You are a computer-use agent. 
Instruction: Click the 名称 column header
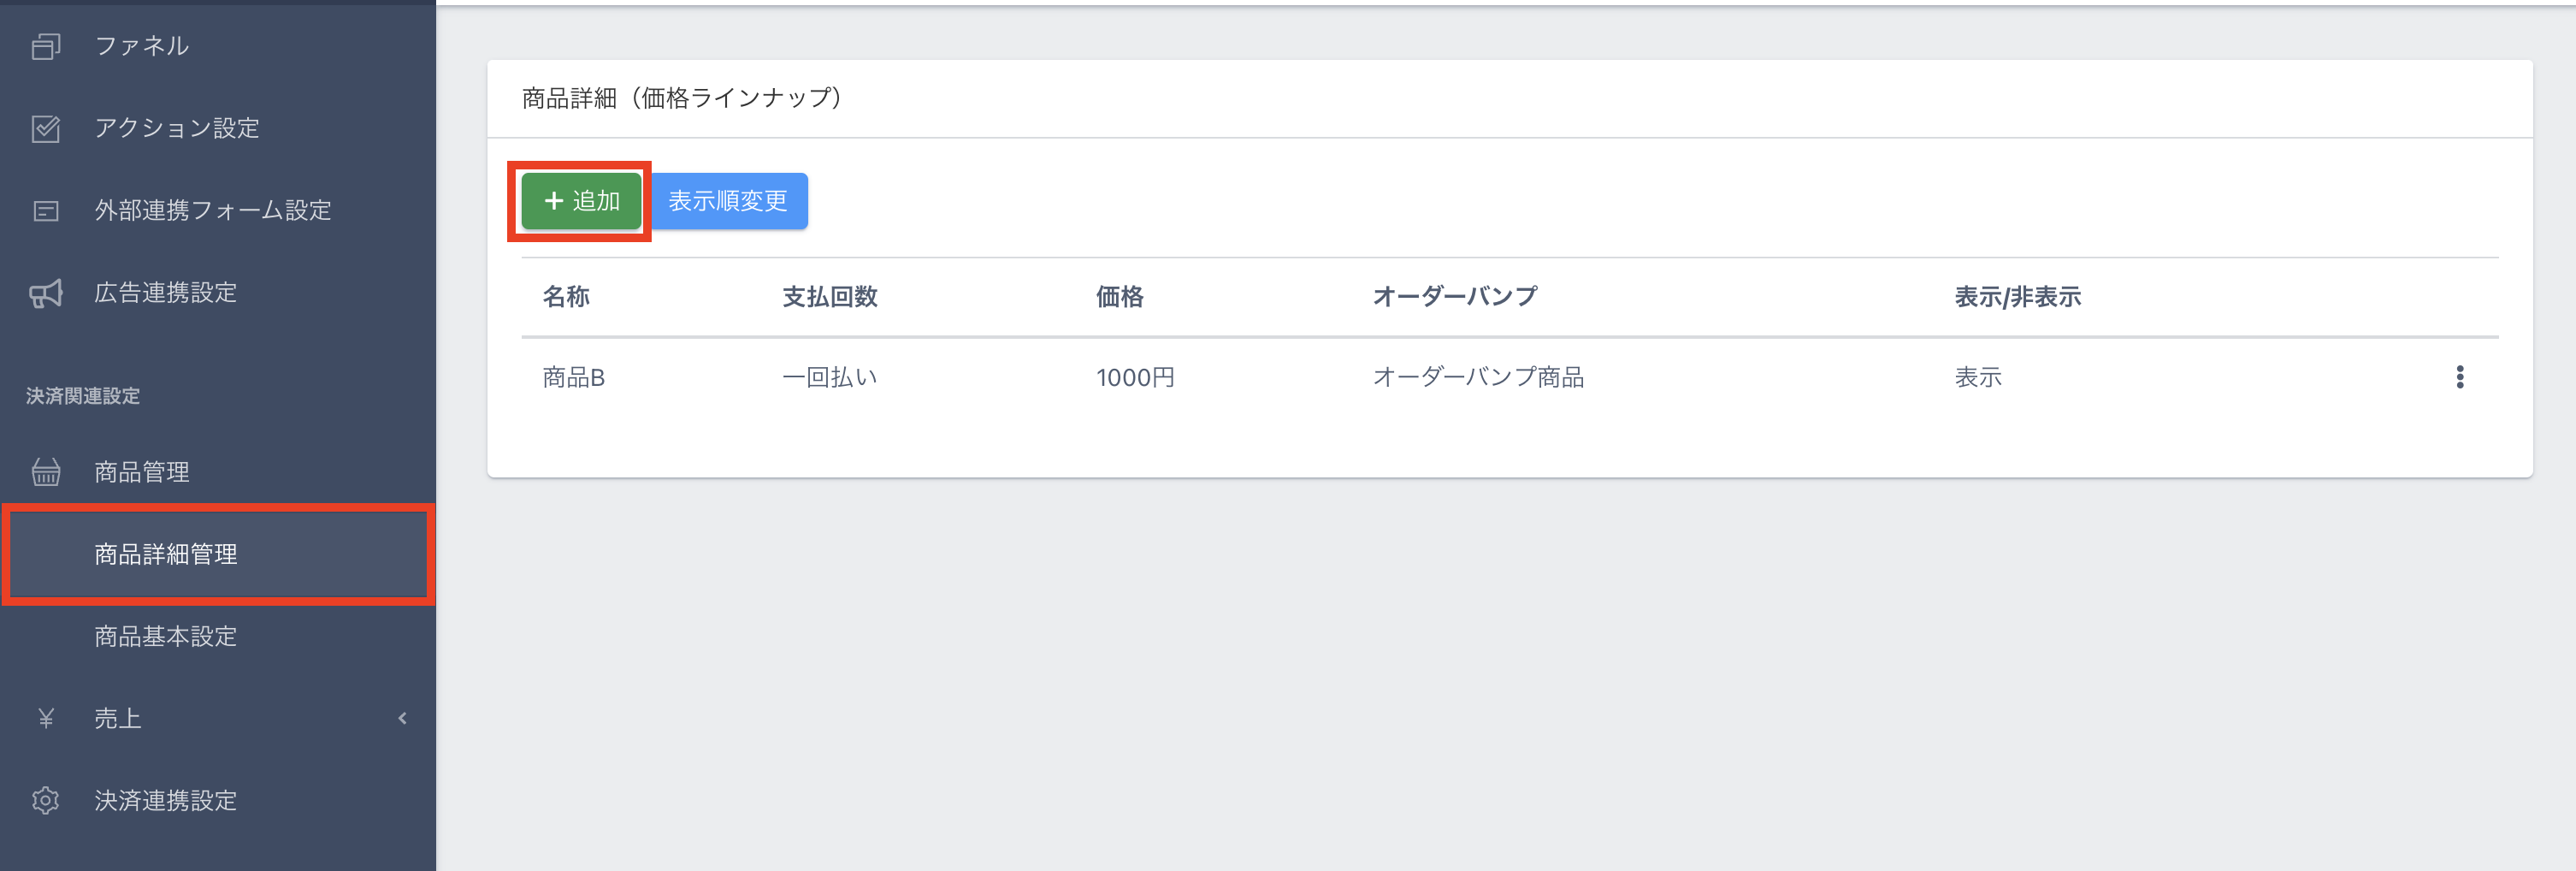[566, 297]
